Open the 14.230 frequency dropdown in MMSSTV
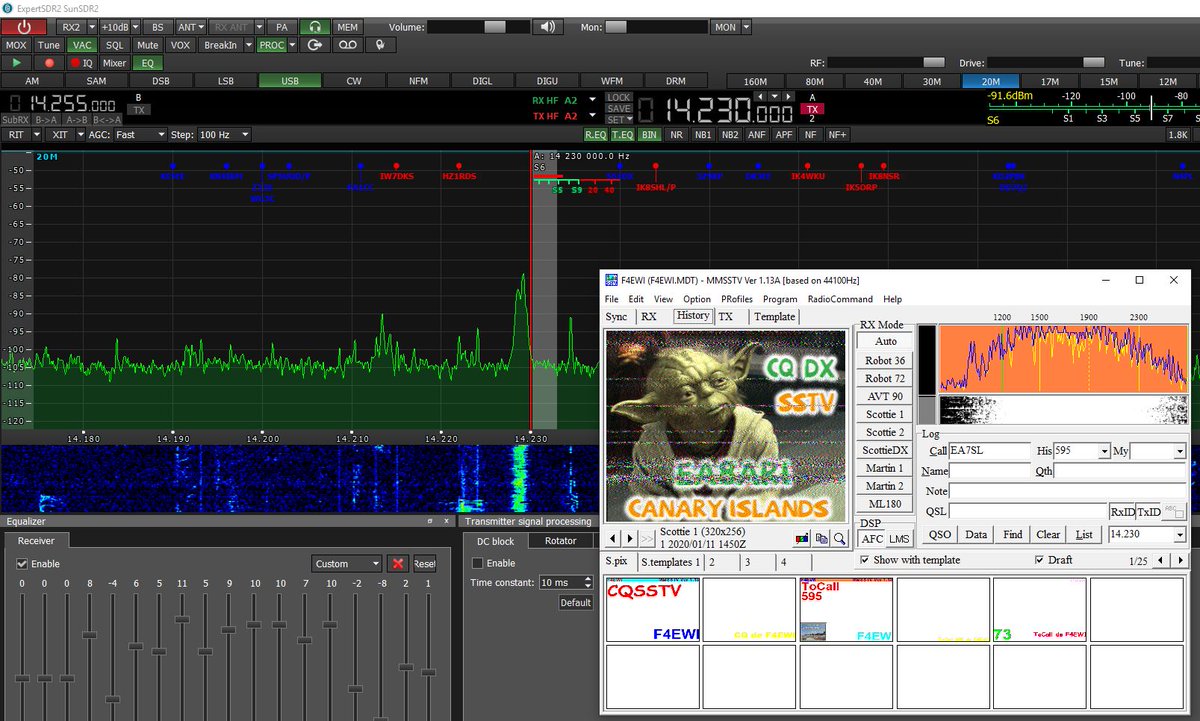 coord(1180,535)
